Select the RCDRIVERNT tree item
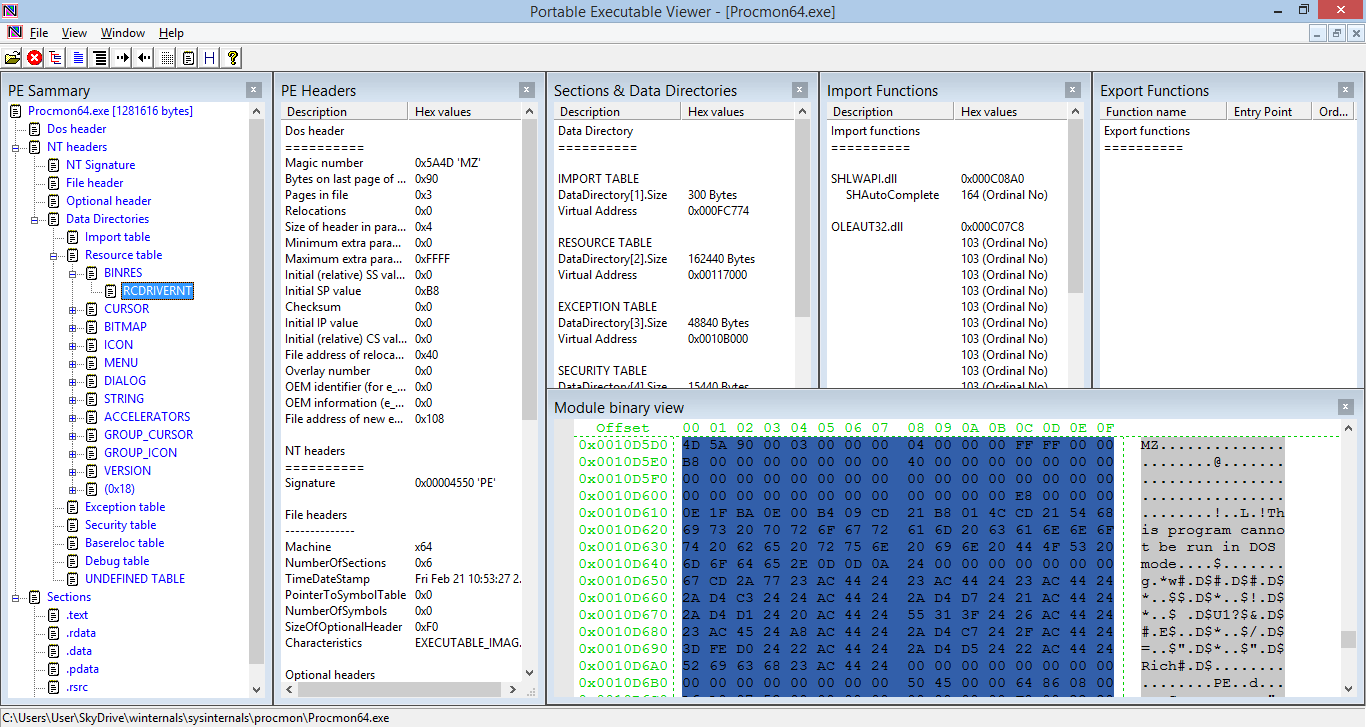The image size is (1366, 728). (x=157, y=291)
